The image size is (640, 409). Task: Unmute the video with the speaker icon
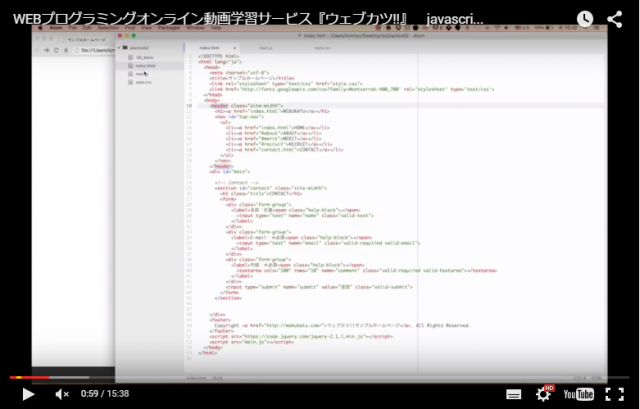tap(62, 394)
